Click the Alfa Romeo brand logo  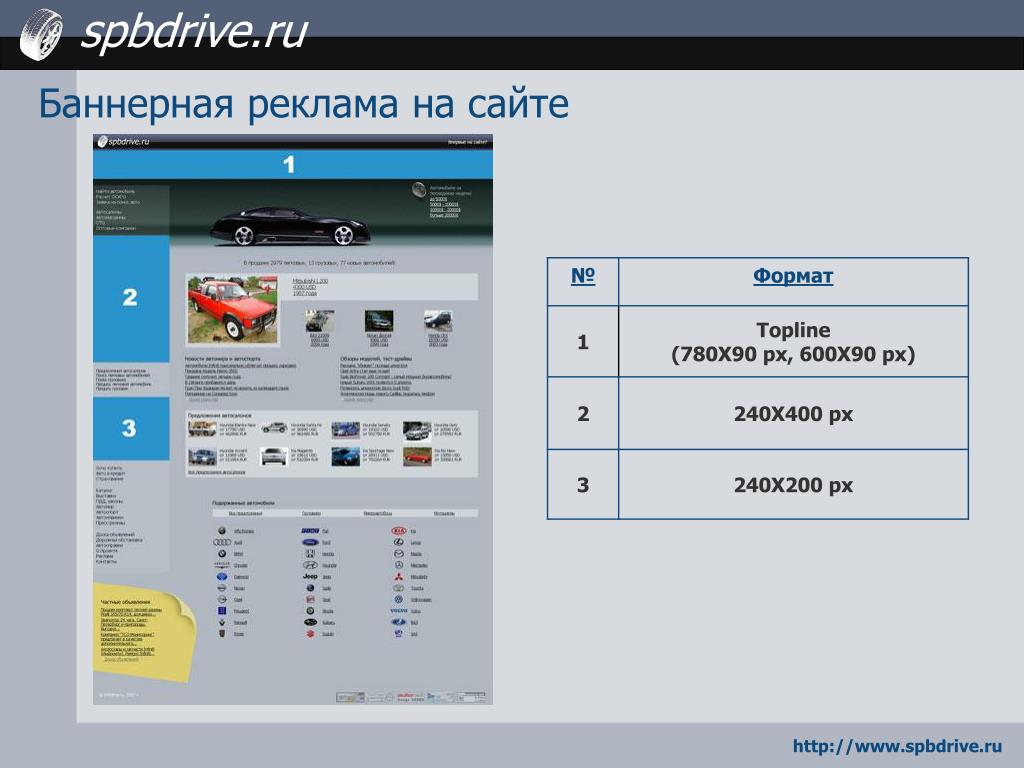click(x=222, y=531)
